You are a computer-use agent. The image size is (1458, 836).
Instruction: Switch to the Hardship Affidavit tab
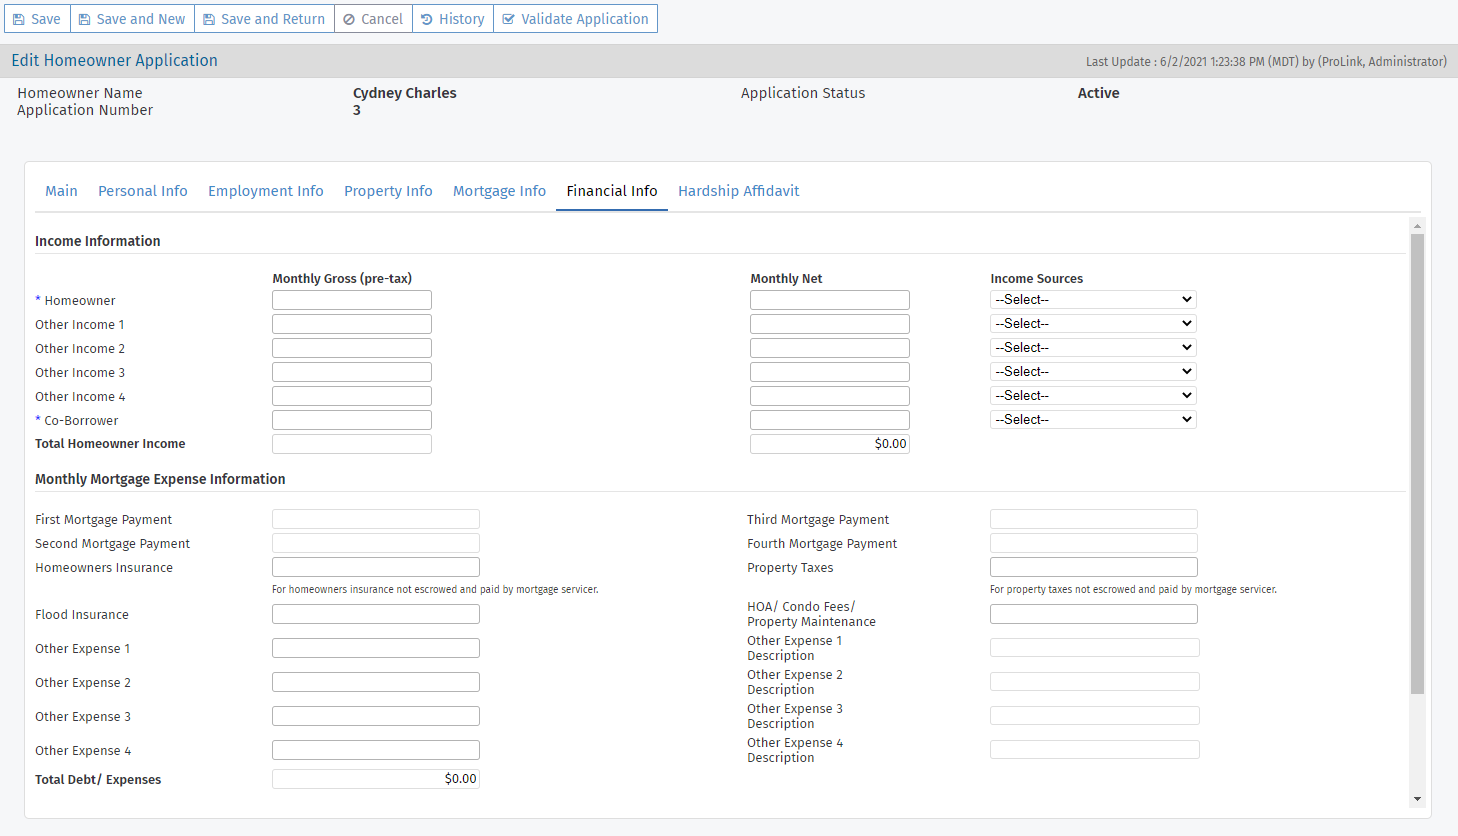point(738,191)
